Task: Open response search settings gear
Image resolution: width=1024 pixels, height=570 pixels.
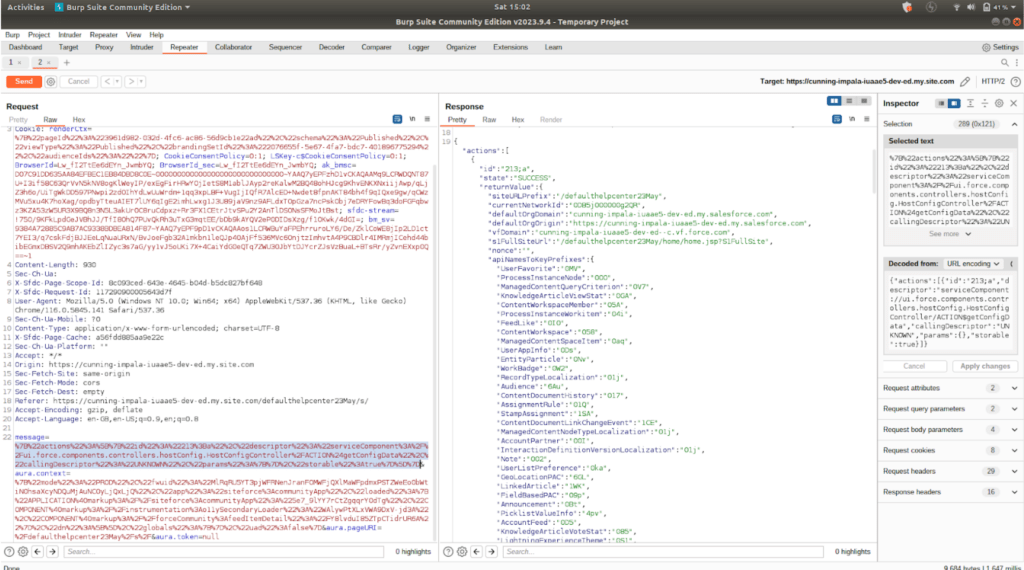Action: [x=462, y=552]
